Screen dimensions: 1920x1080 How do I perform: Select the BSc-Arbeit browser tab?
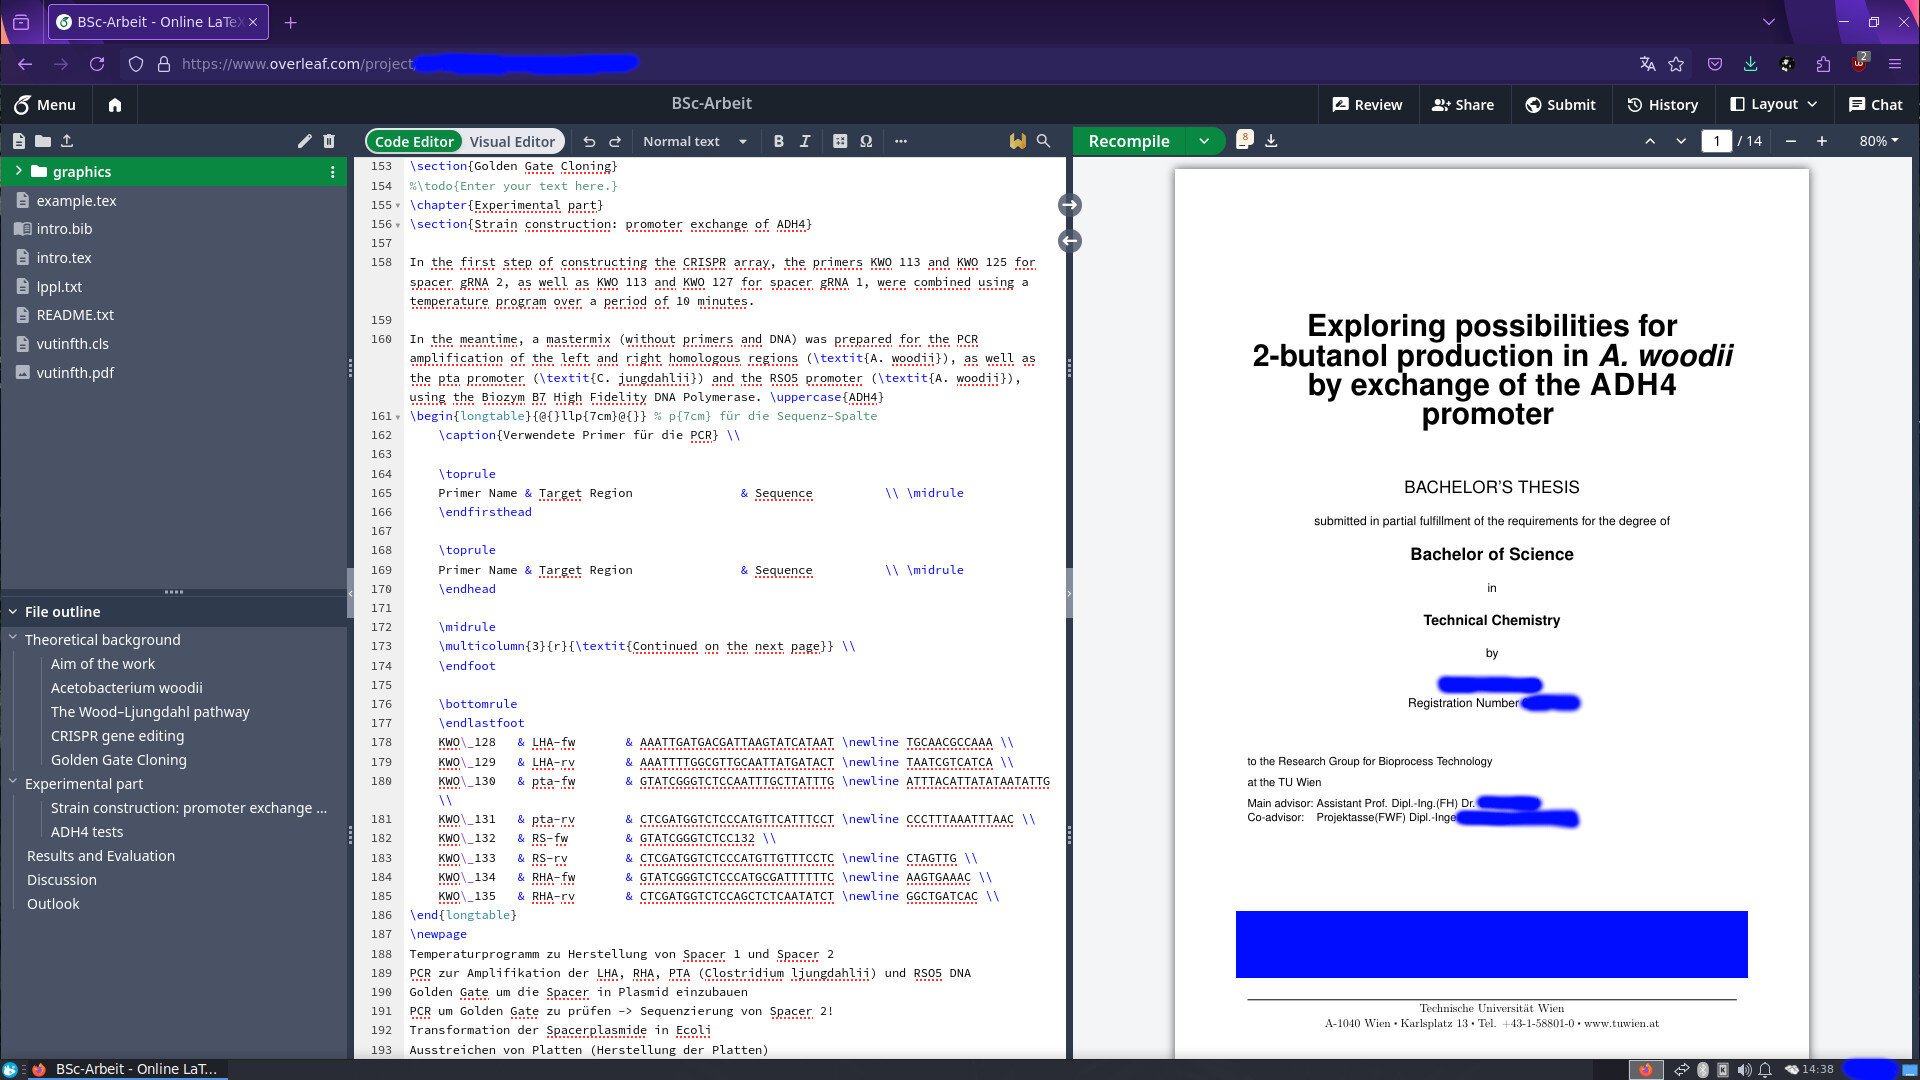pyautogui.click(x=158, y=22)
